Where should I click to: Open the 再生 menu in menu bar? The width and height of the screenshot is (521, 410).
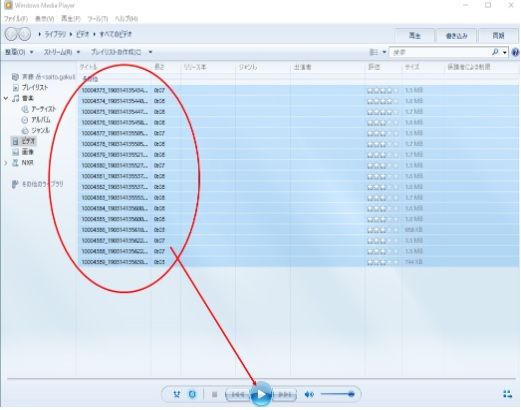[71, 19]
